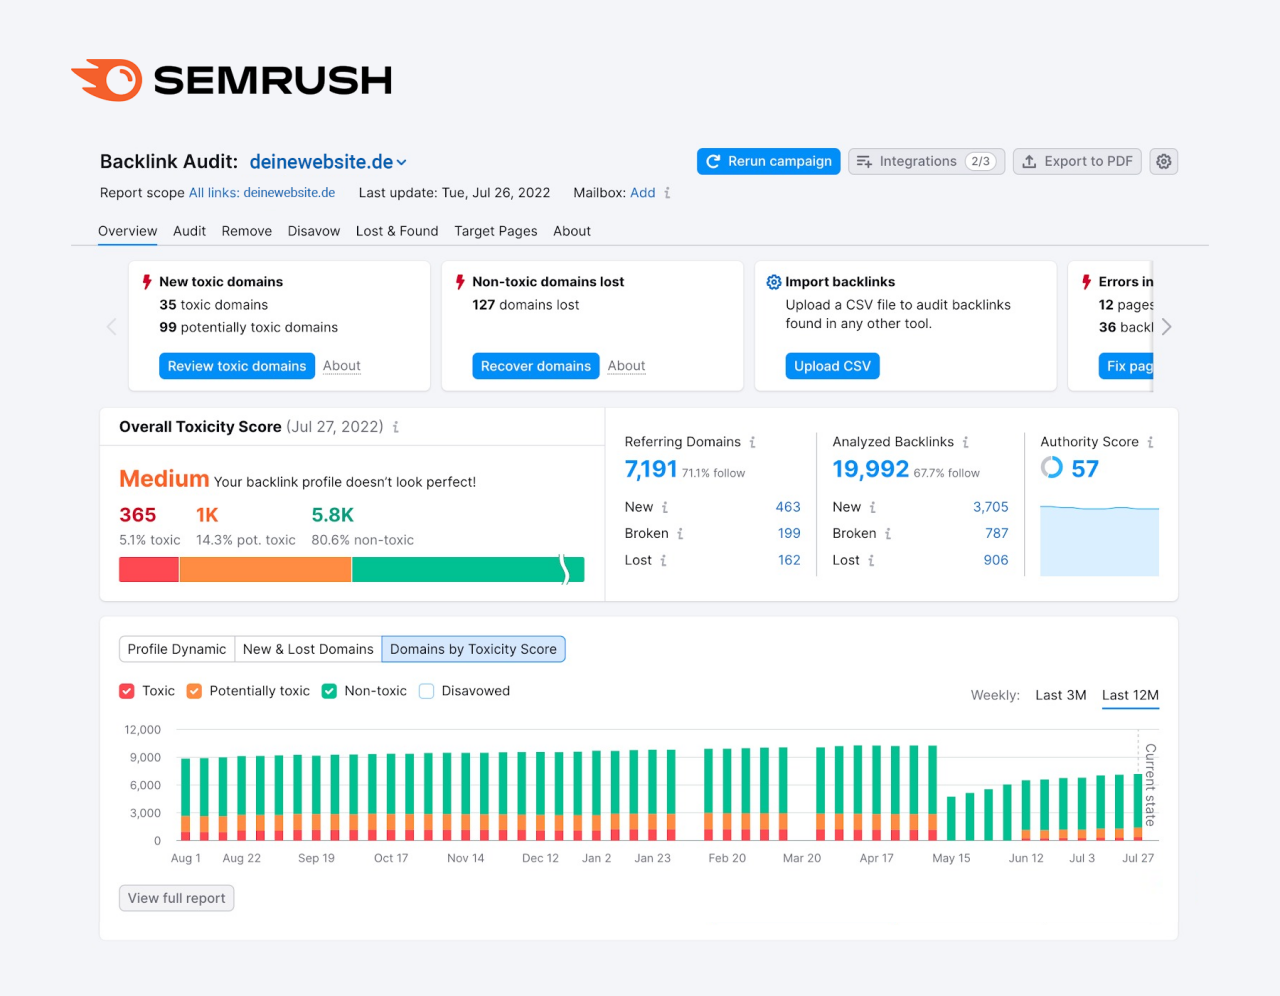Image resolution: width=1280 pixels, height=996 pixels.
Task: Switch to the Disavow tab
Action: coord(313,231)
